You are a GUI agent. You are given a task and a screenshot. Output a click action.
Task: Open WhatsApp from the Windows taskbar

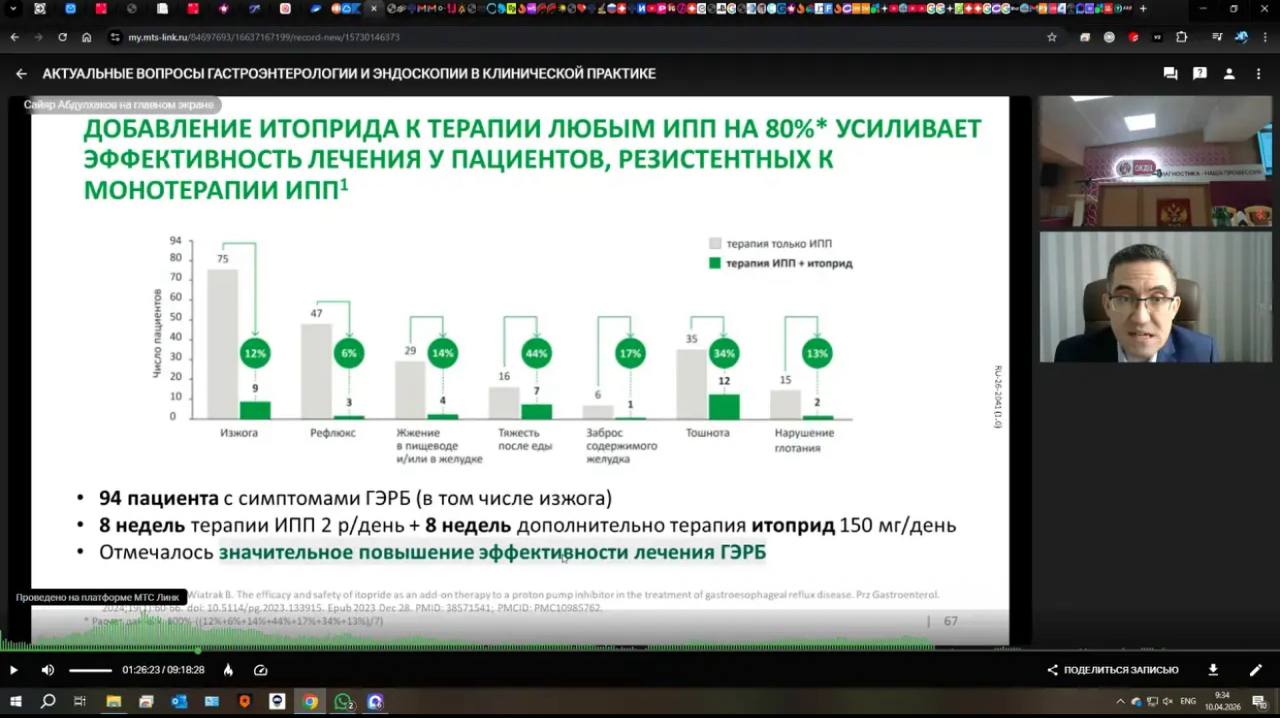tap(343, 702)
